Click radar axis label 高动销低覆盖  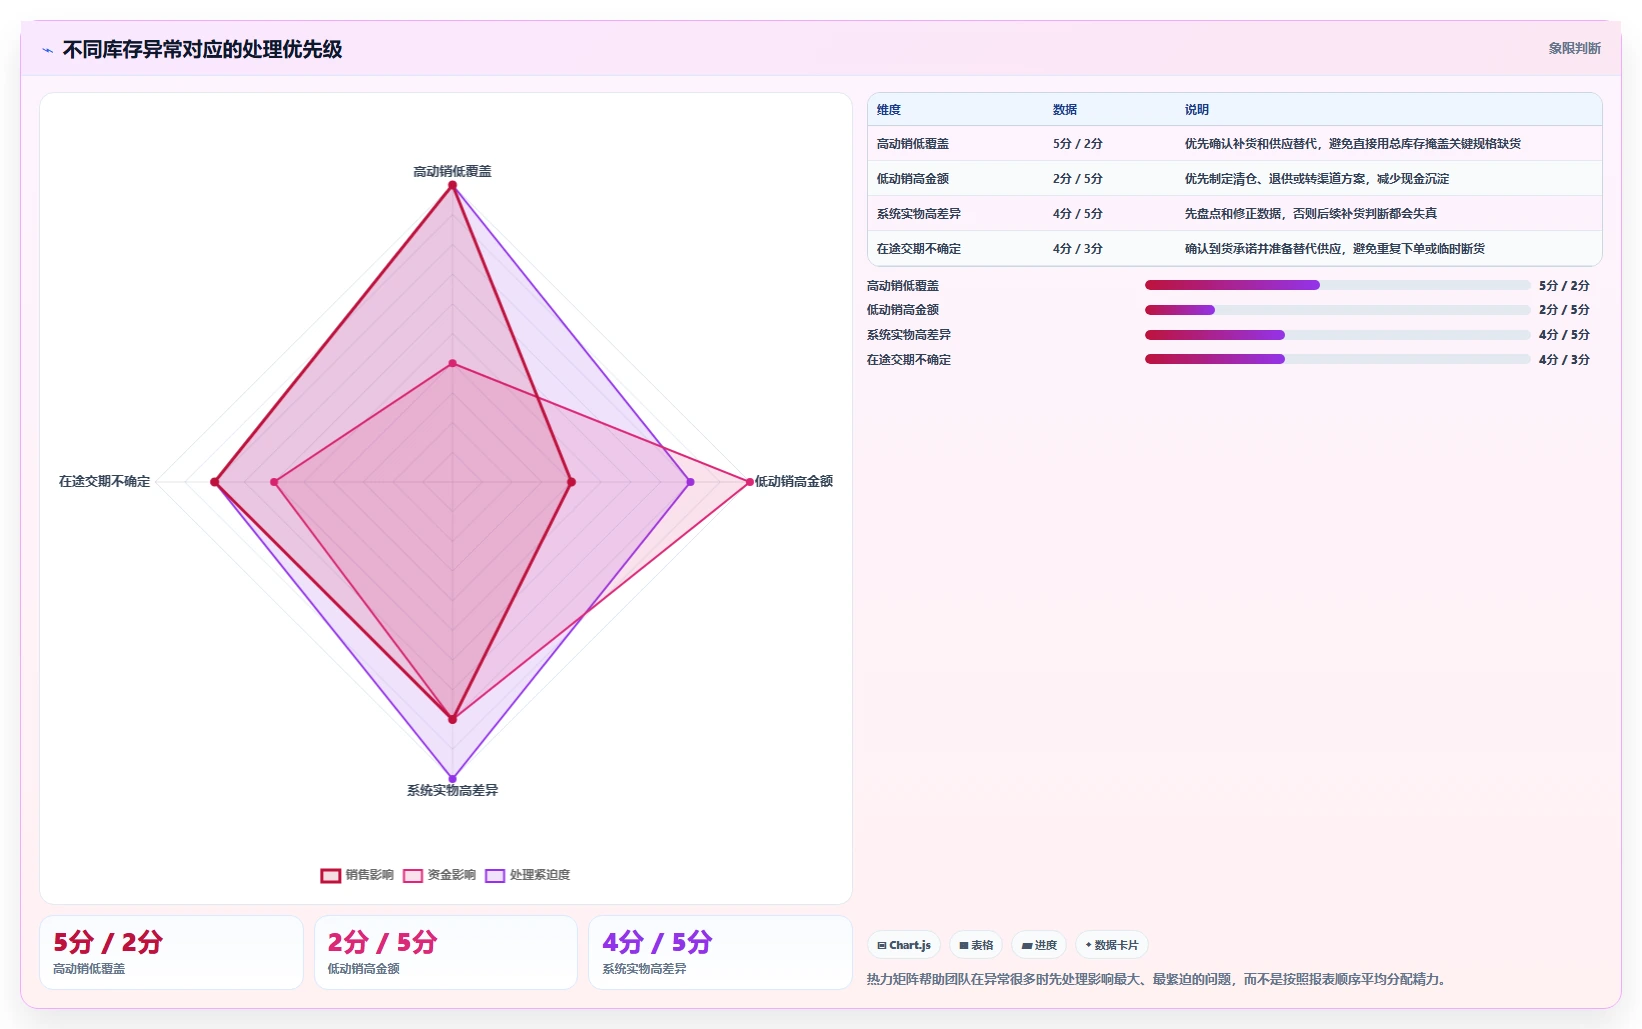pos(452,172)
